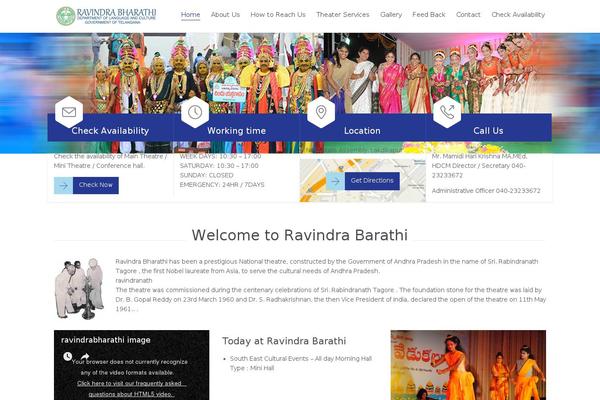Click the share arrow icon on video
600x400 pixels.
click(x=85, y=356)
